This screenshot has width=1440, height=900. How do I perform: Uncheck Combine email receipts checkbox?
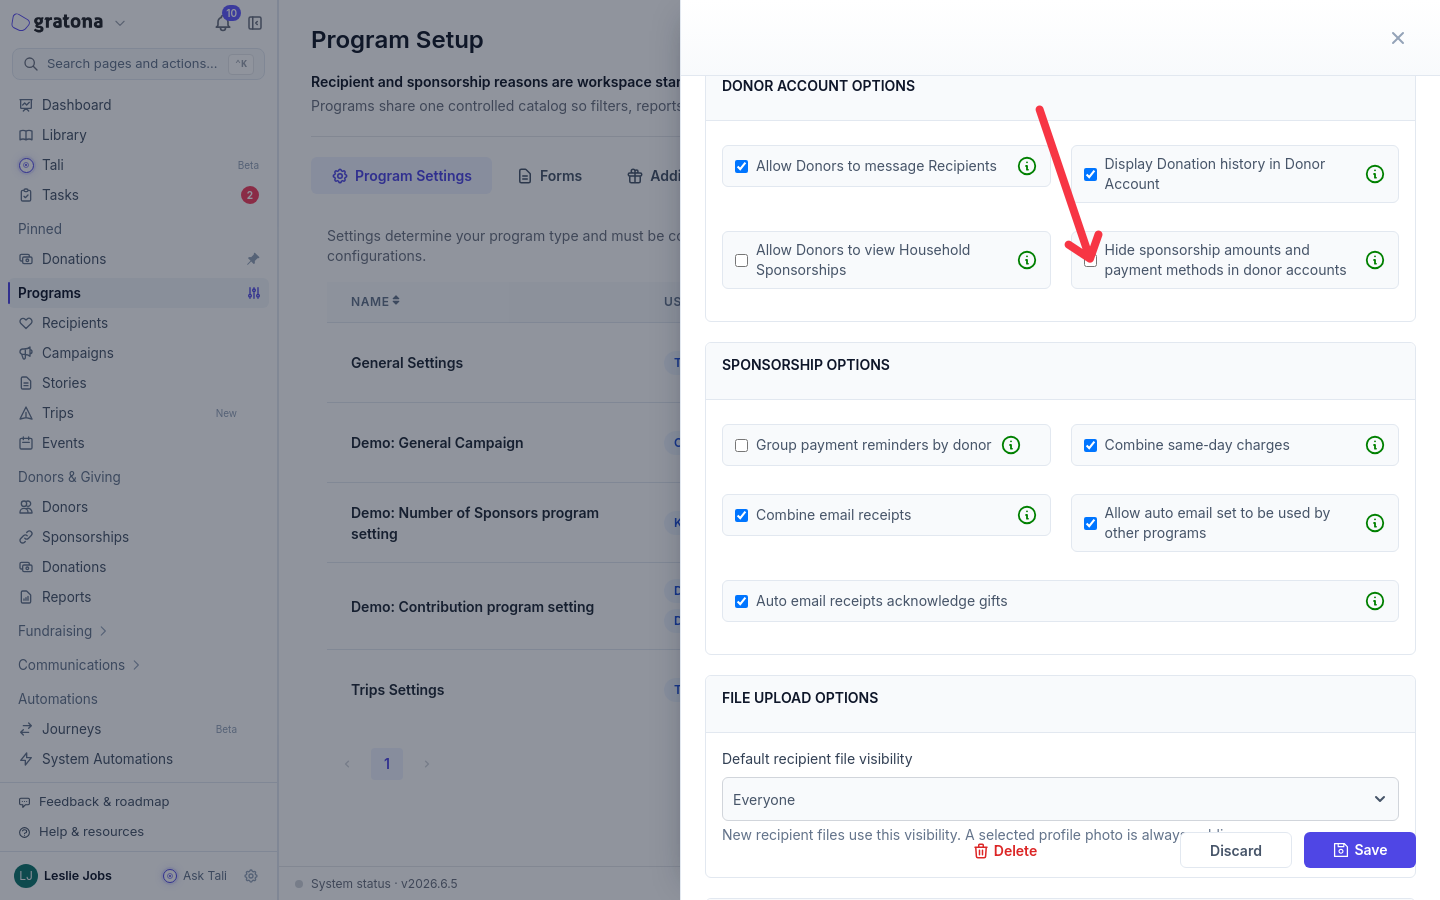(741, 515)
